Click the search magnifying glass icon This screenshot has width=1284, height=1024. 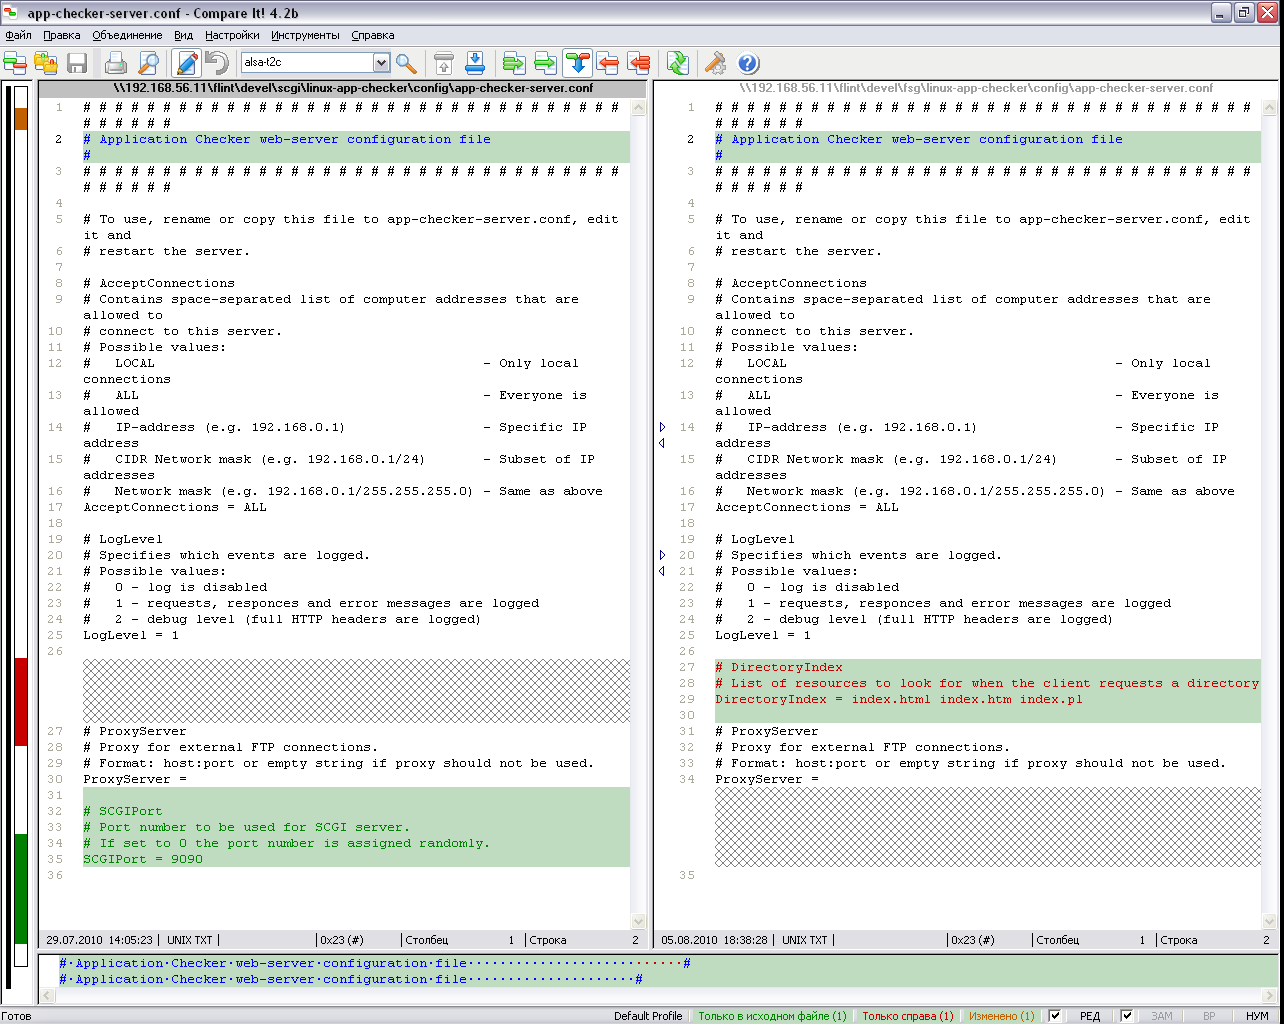[406, 63]
